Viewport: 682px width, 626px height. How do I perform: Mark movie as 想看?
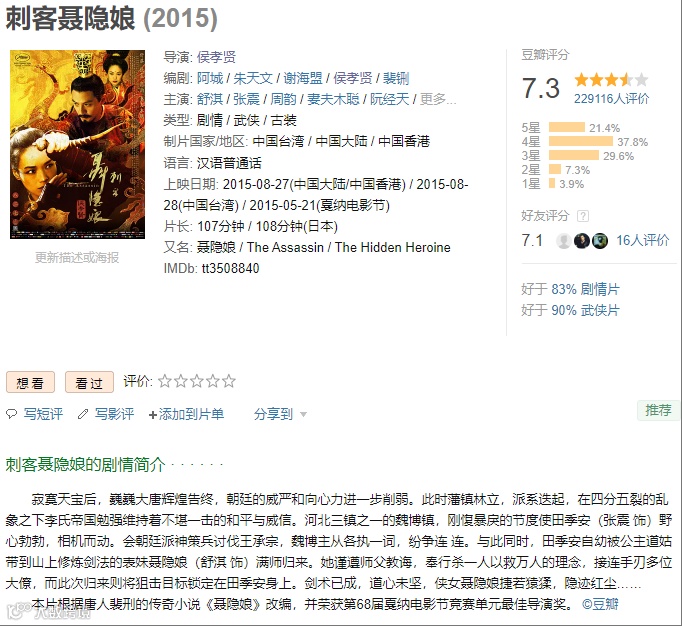tap(30, 382)
